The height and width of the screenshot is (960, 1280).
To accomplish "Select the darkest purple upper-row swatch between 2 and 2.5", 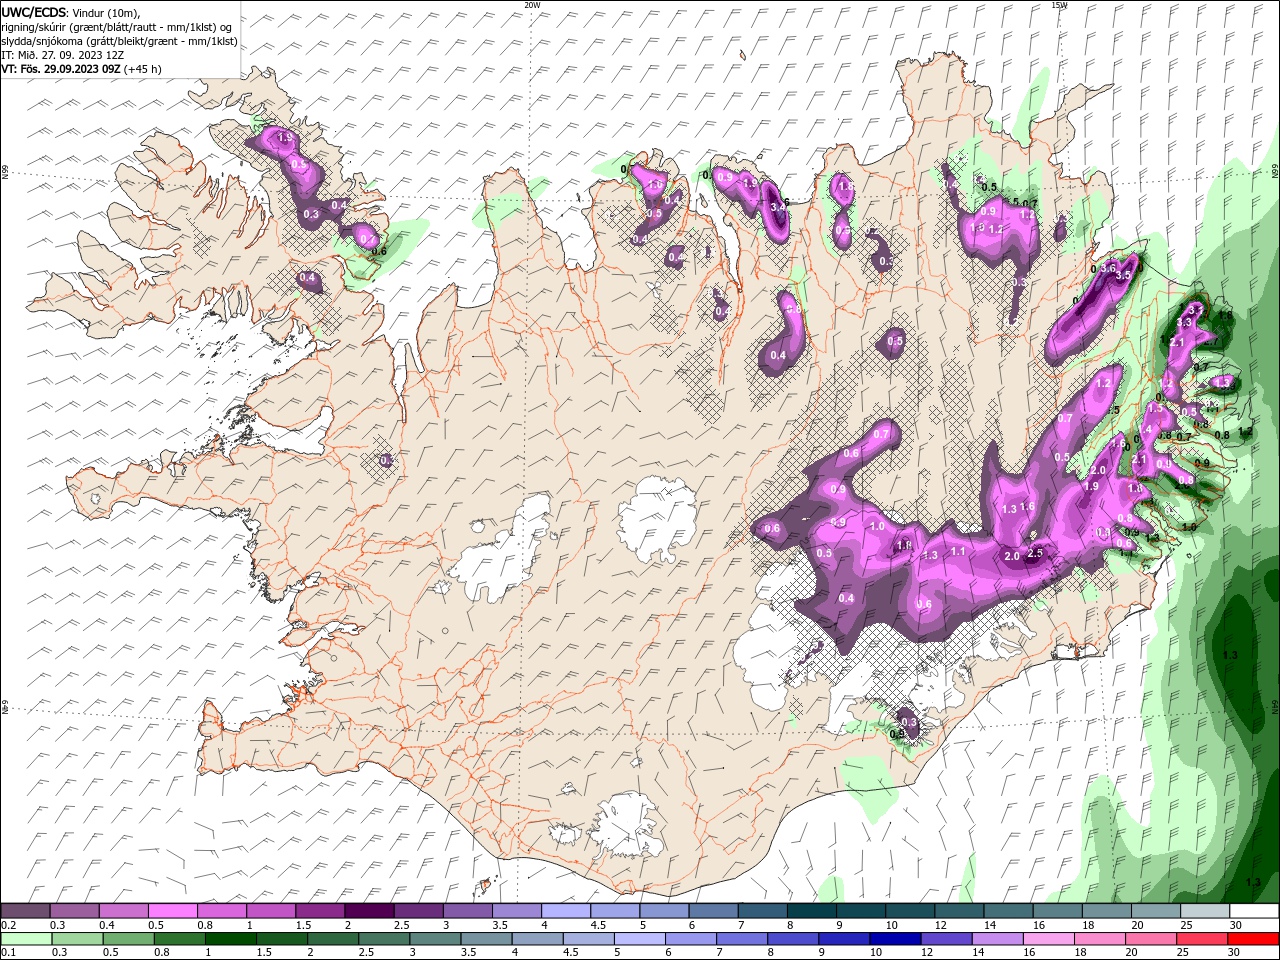I will tap(369, 911).
